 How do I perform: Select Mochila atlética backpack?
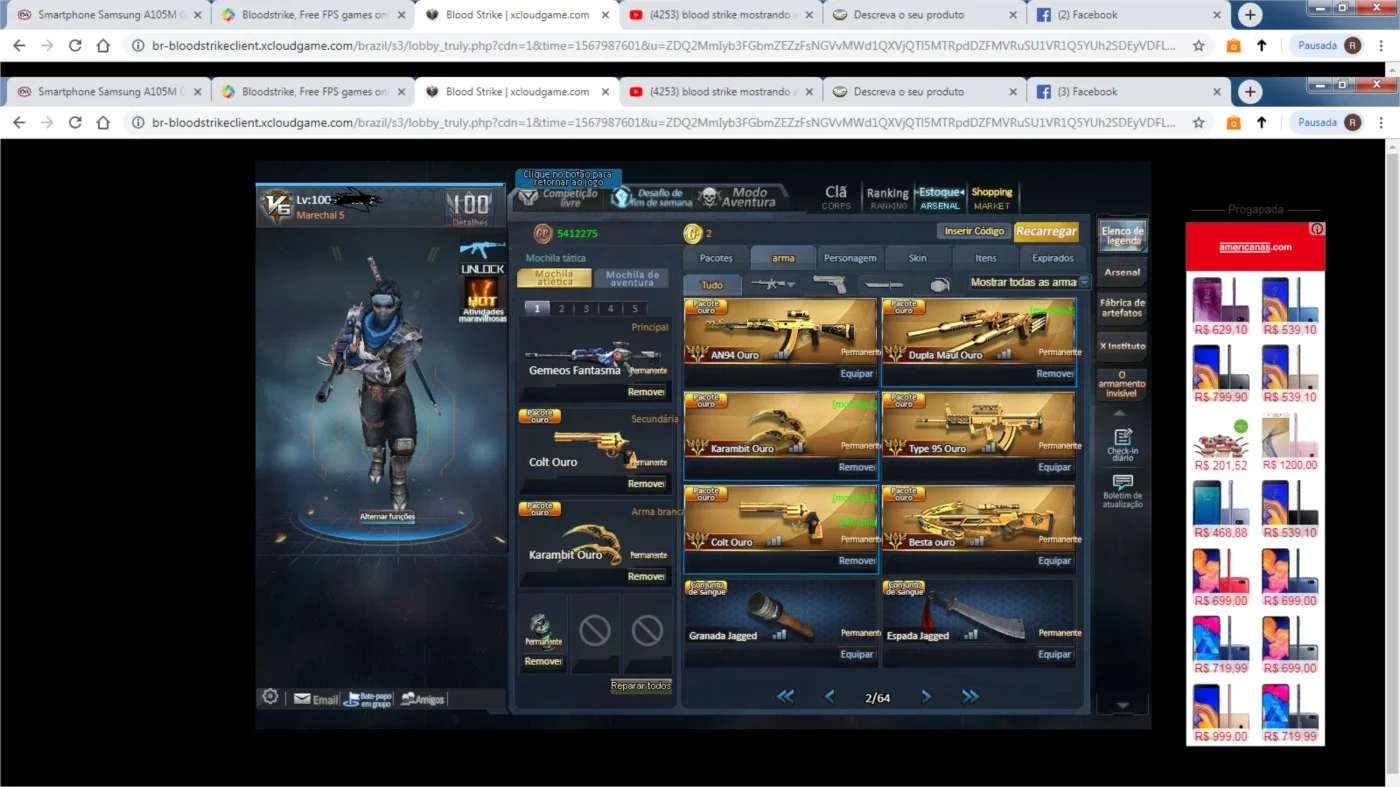coord(554,279)
